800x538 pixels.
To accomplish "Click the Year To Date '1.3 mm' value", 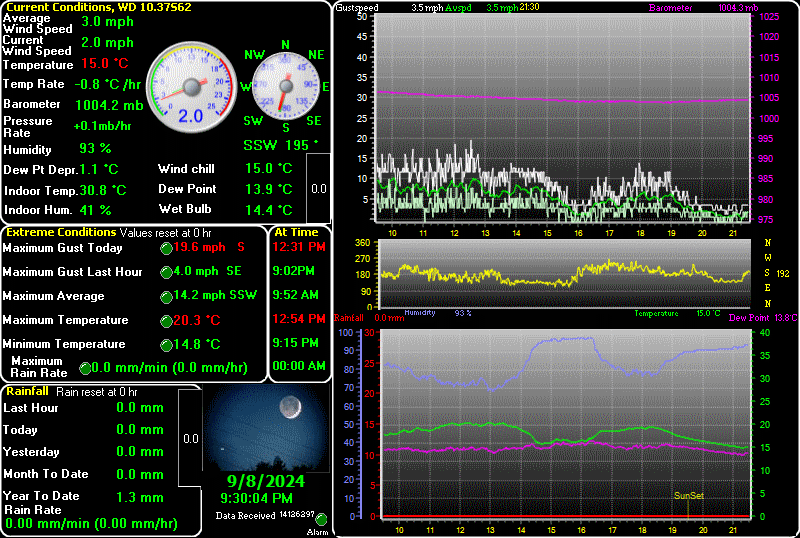I will tap(140, 497).
